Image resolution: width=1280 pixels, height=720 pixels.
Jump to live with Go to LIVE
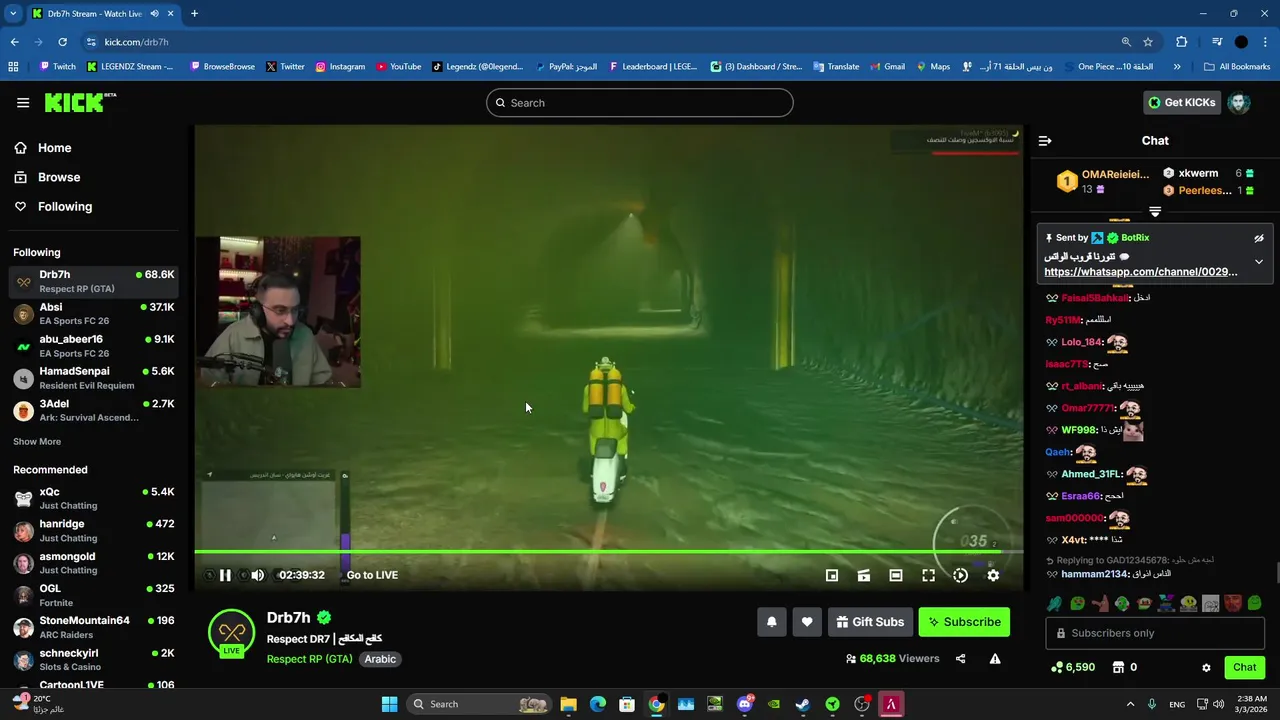point(372,575)
